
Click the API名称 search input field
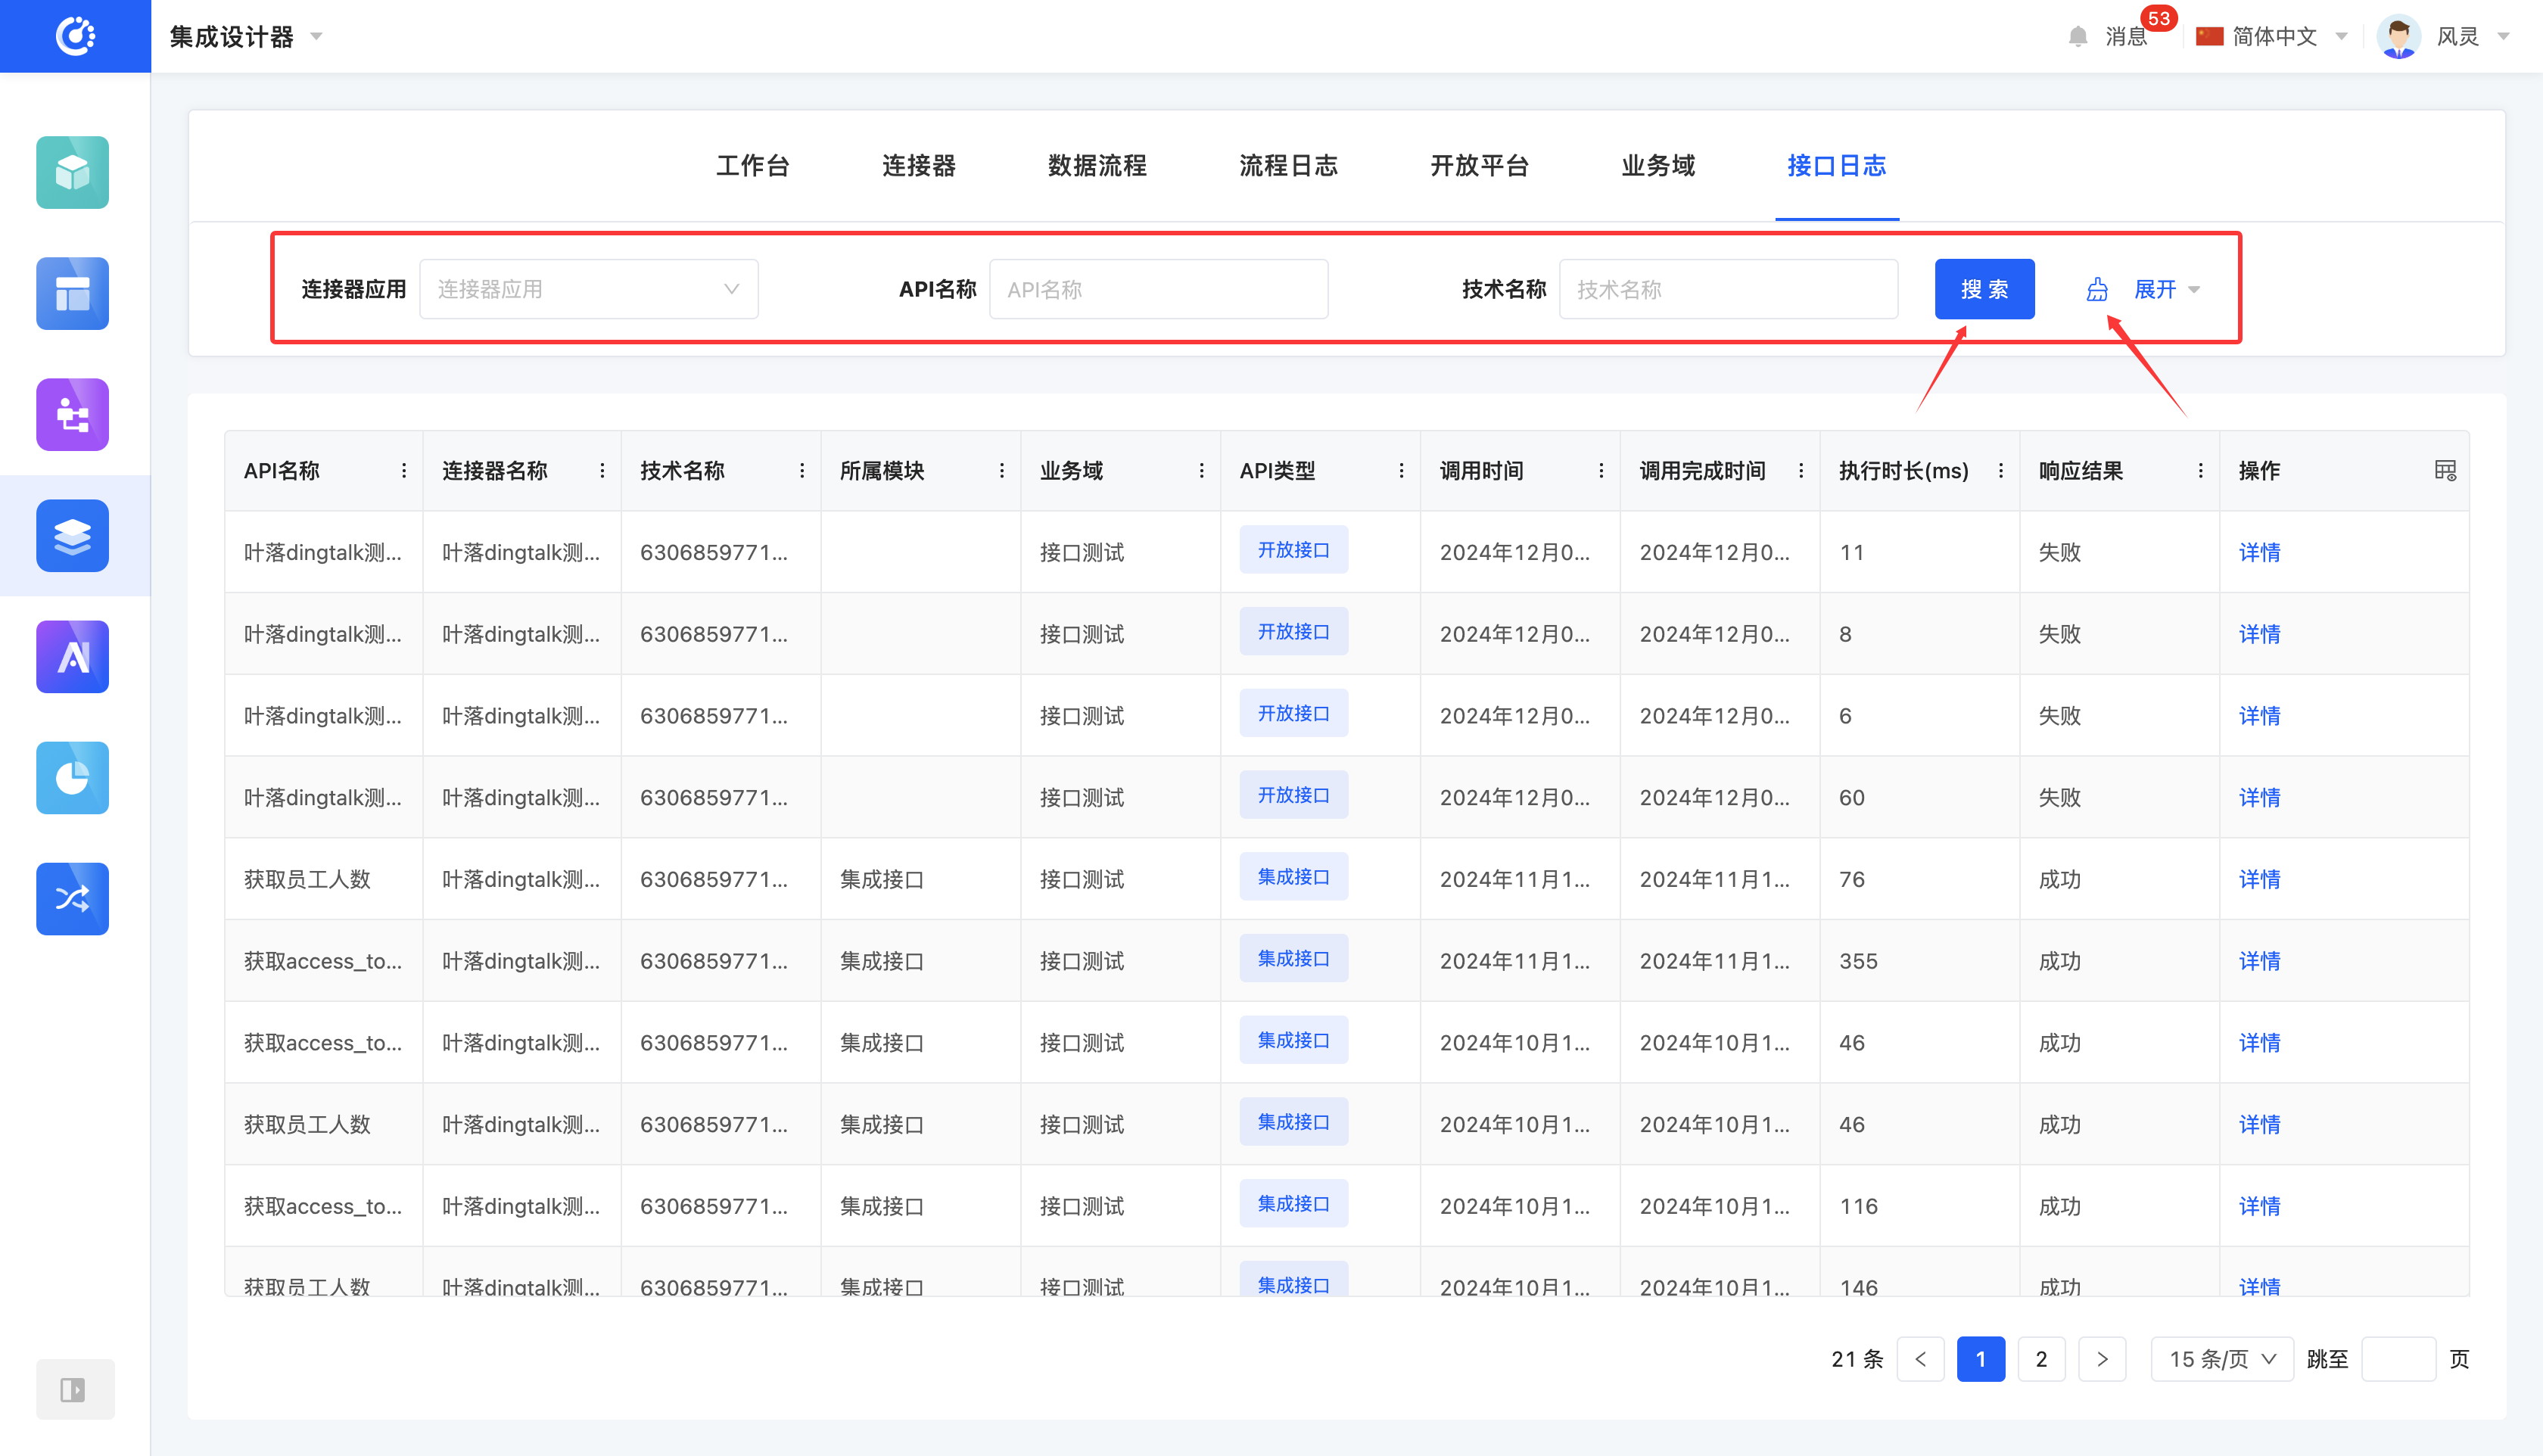[1158, 290]
